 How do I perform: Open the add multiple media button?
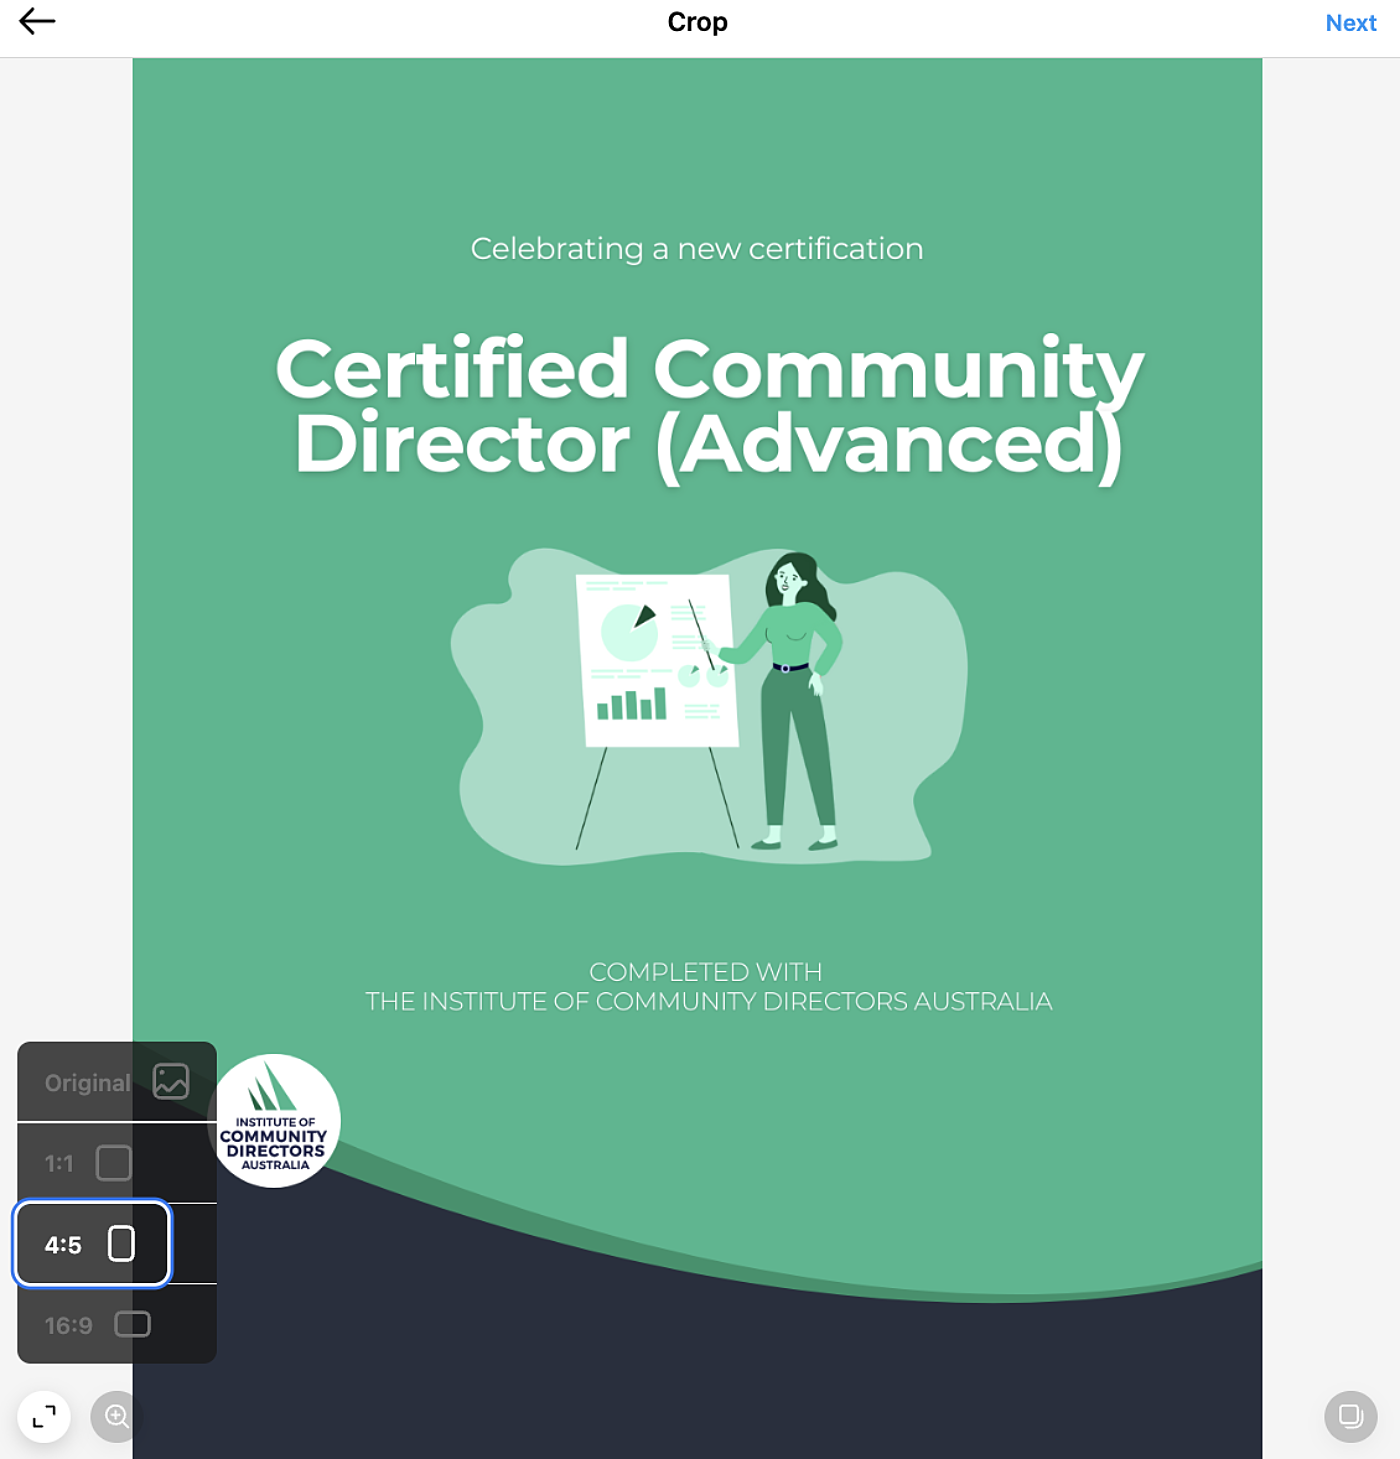click(x=1350, y=1416)
